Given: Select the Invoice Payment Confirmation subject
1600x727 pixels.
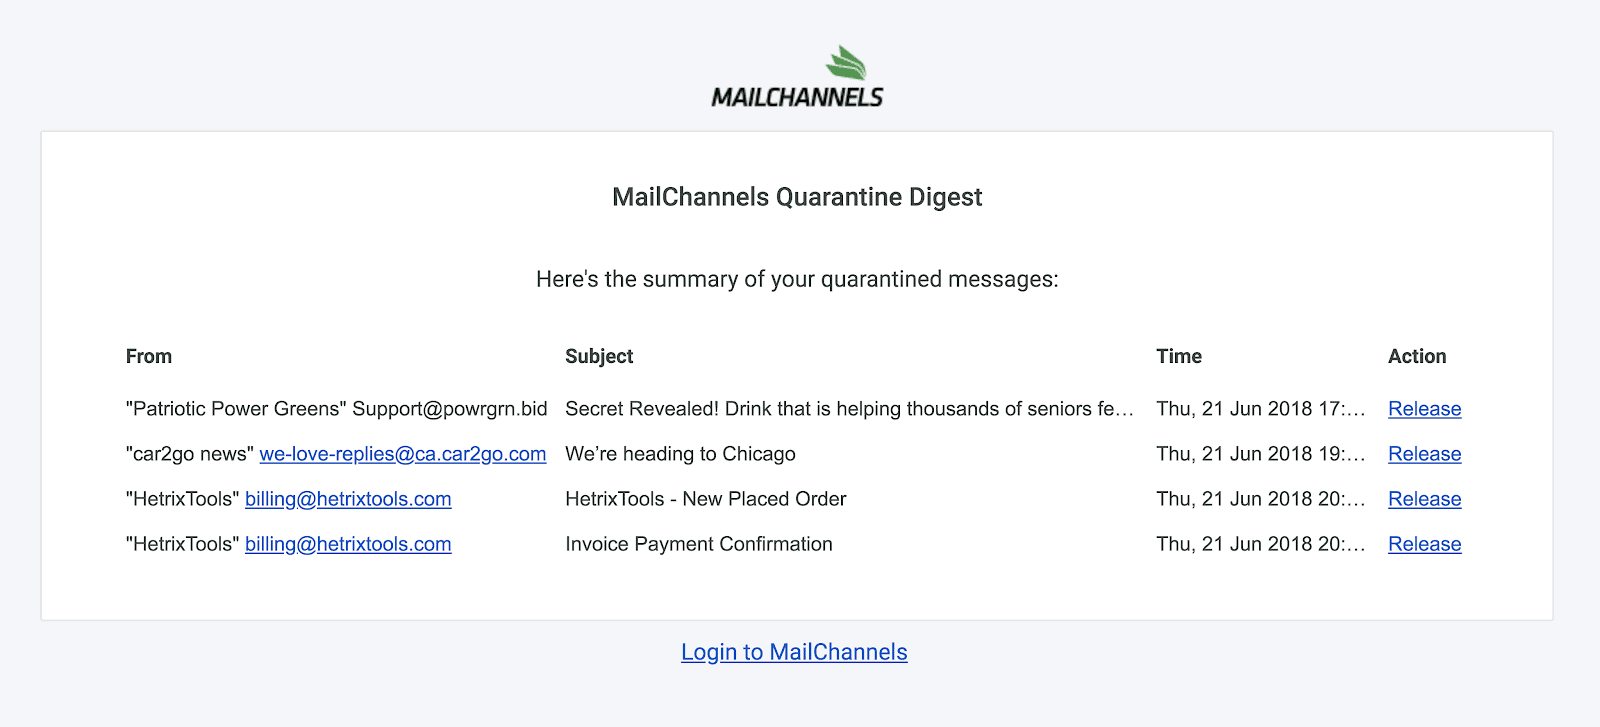Looking at the screenshot, I should pos(699,544).
